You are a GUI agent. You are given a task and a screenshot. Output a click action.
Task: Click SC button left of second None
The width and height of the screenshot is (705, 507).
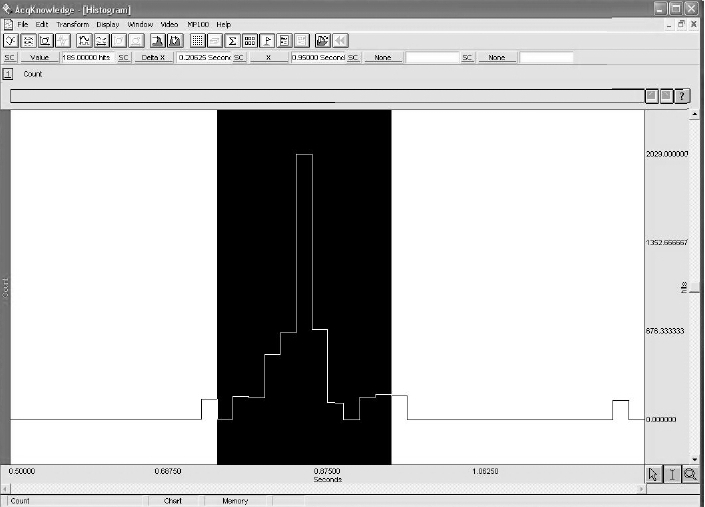pos(468,58)
